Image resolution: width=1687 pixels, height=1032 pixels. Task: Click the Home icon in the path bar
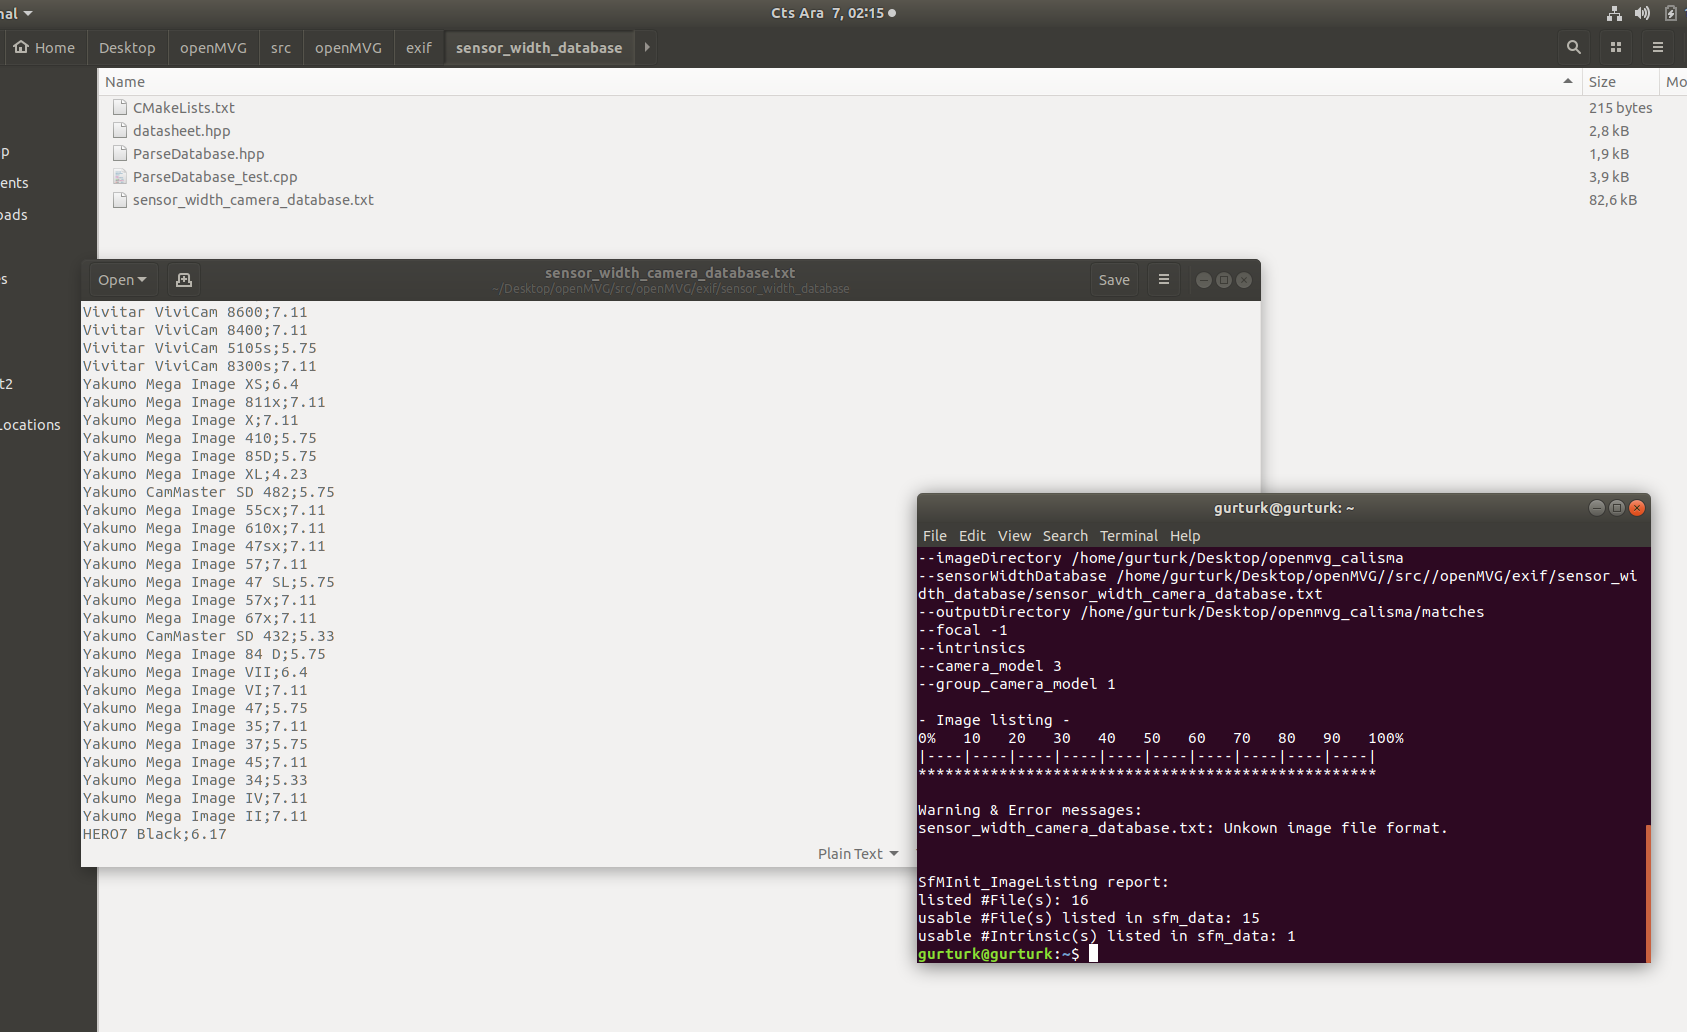coord(44,47)
